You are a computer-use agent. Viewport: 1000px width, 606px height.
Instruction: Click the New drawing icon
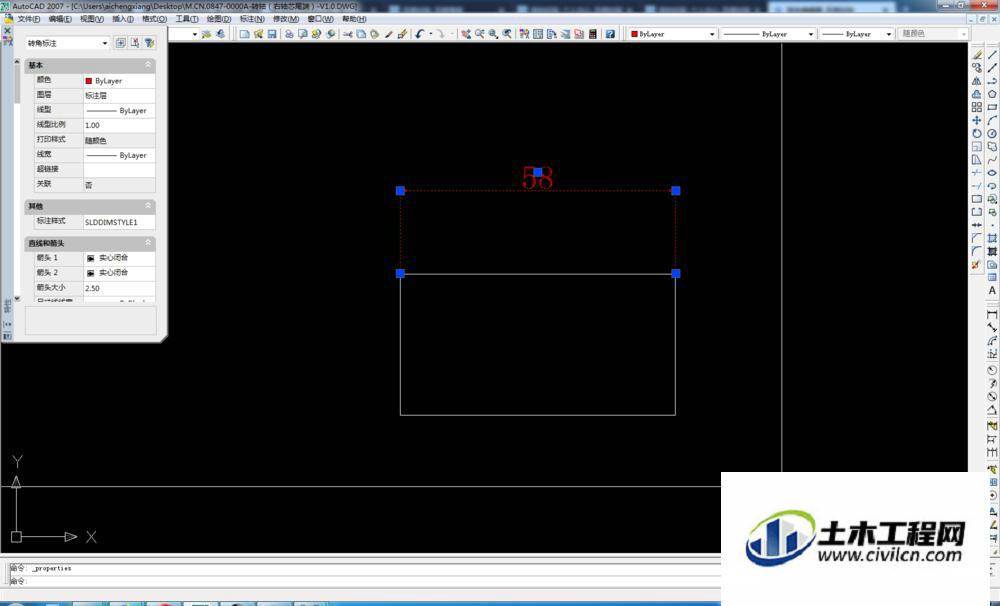[244, 34]
